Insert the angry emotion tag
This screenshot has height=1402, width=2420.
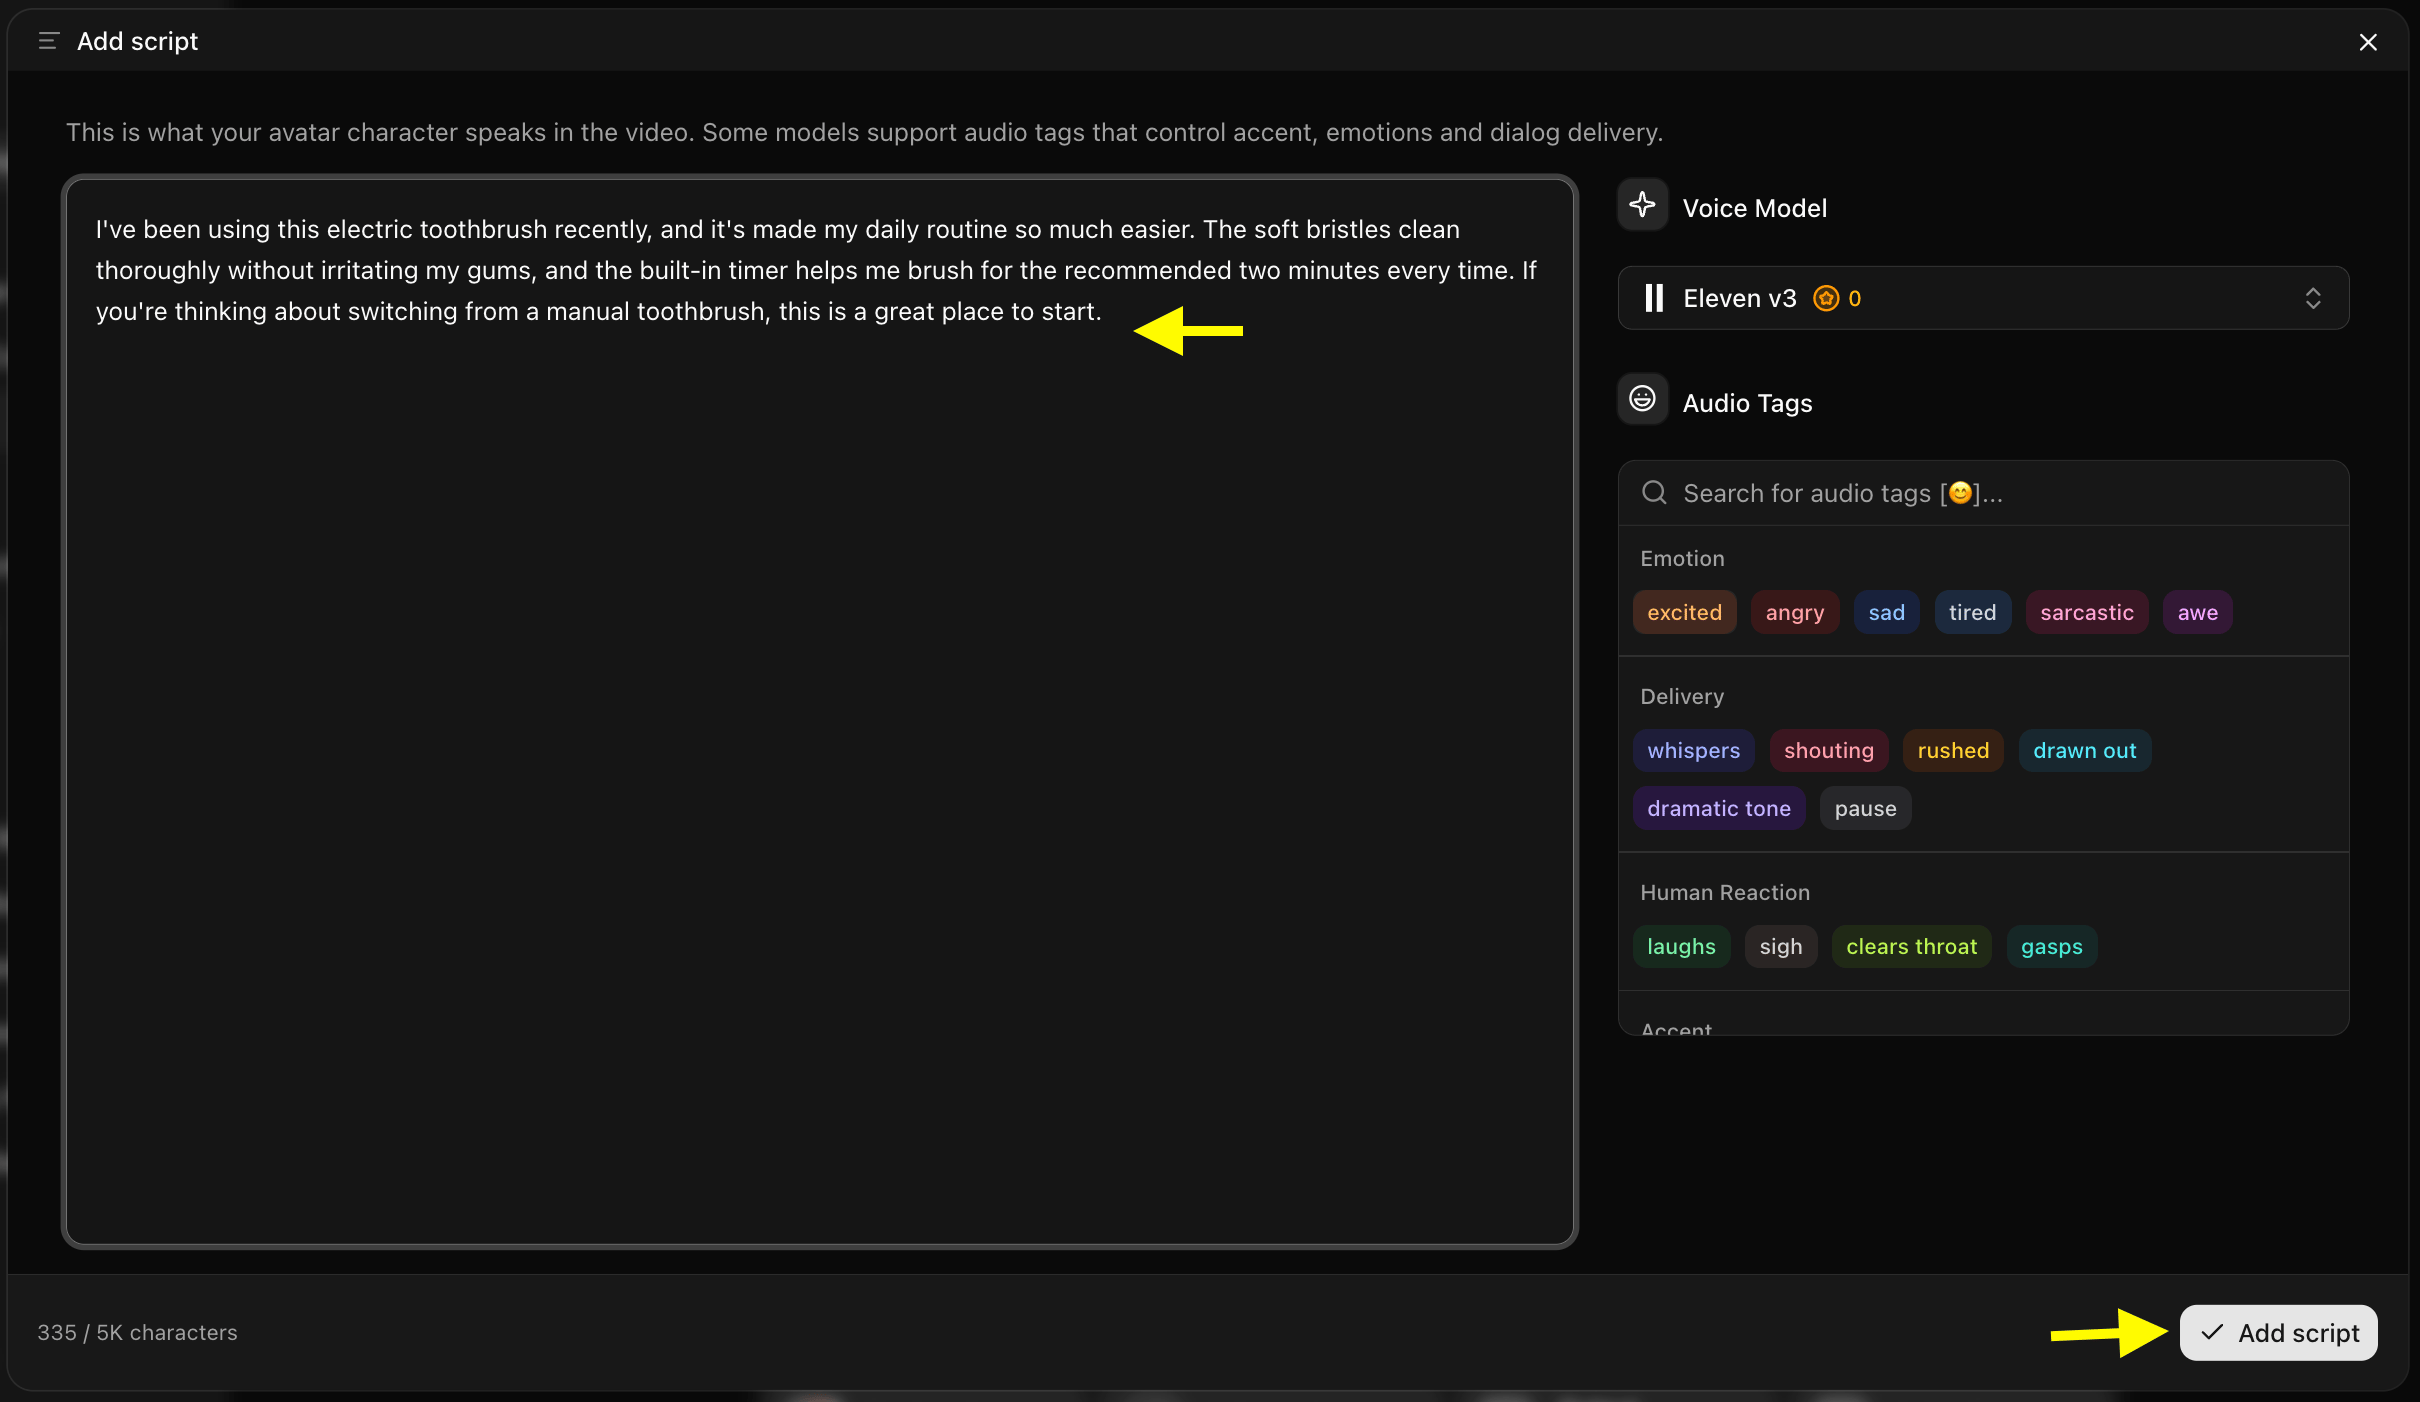pyautogui.click(x=1794, y=612)
